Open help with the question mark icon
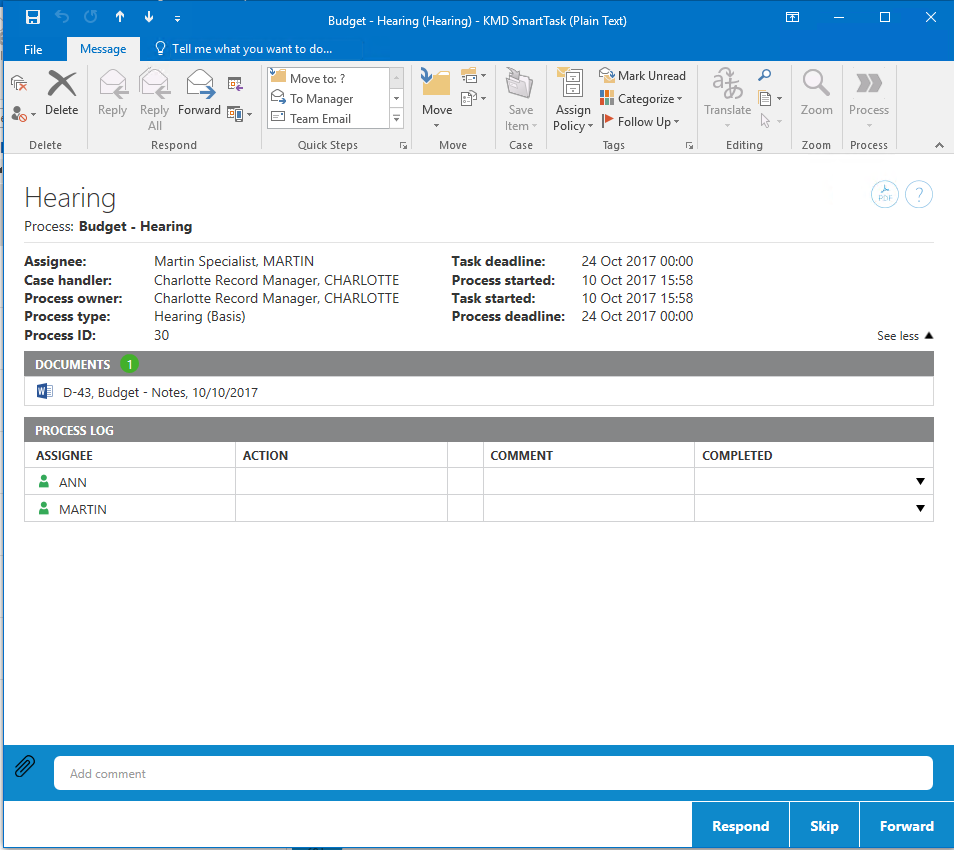 pyautogui.click(x=919, y=195)
